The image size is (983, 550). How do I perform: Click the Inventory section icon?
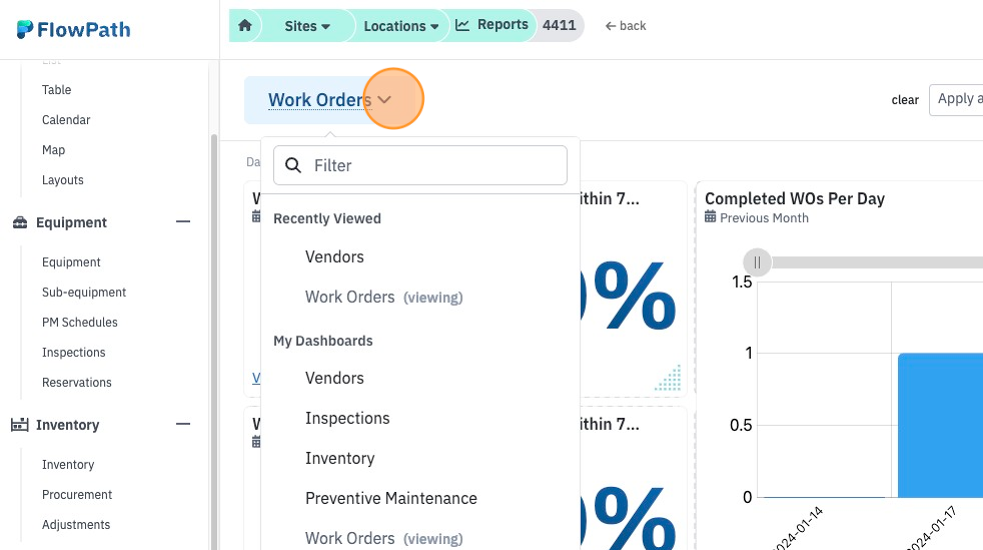pyautogui.click(x=19, y=425)
